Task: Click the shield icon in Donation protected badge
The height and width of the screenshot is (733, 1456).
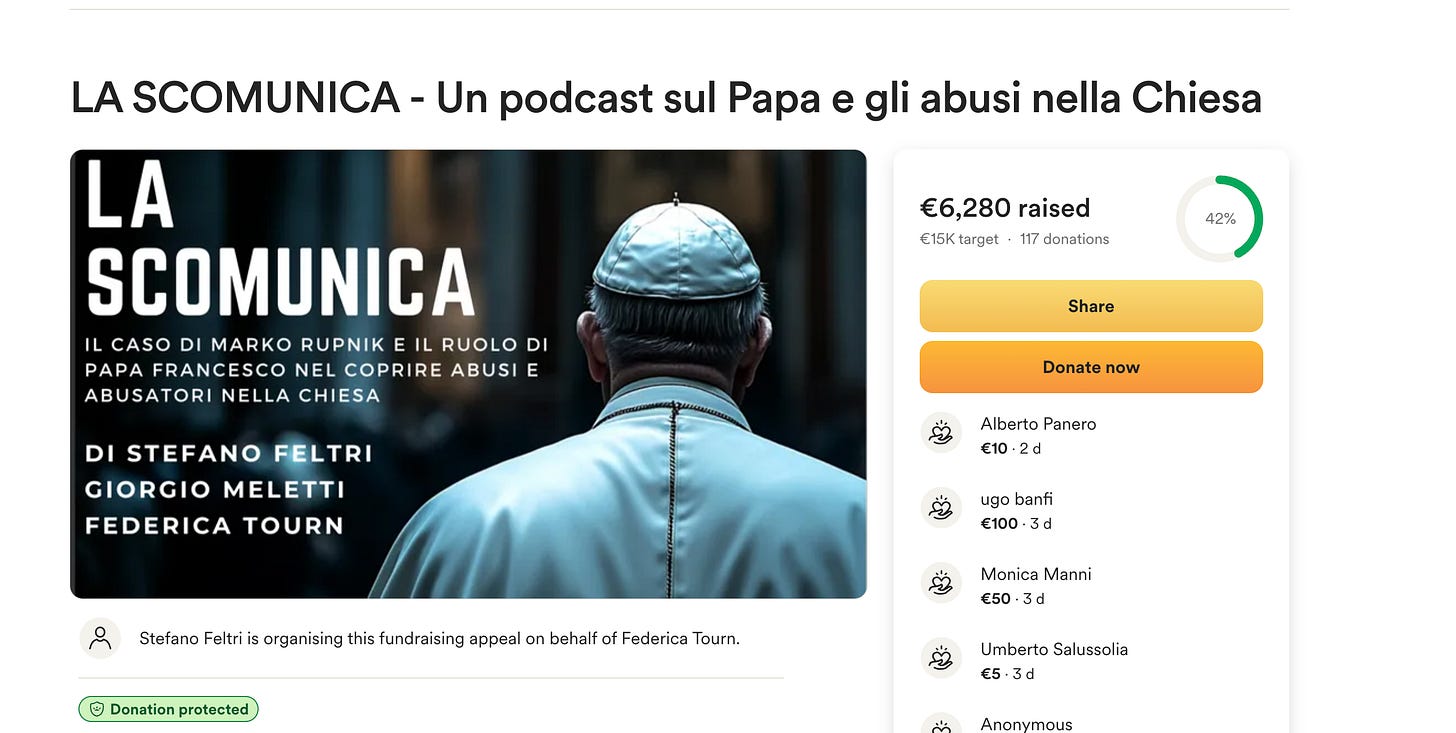Action: [x=97, y=709]
